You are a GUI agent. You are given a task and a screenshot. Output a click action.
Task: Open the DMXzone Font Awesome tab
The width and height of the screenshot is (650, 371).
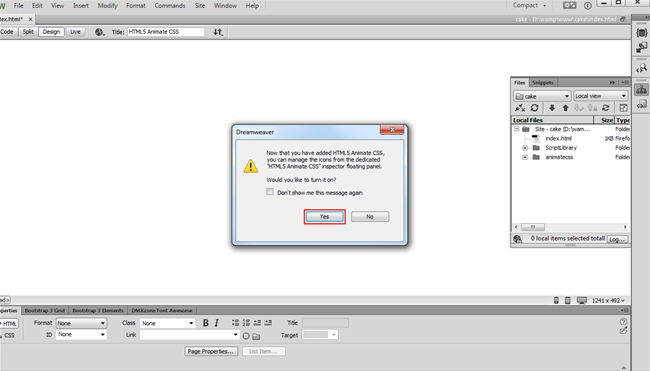162,310
